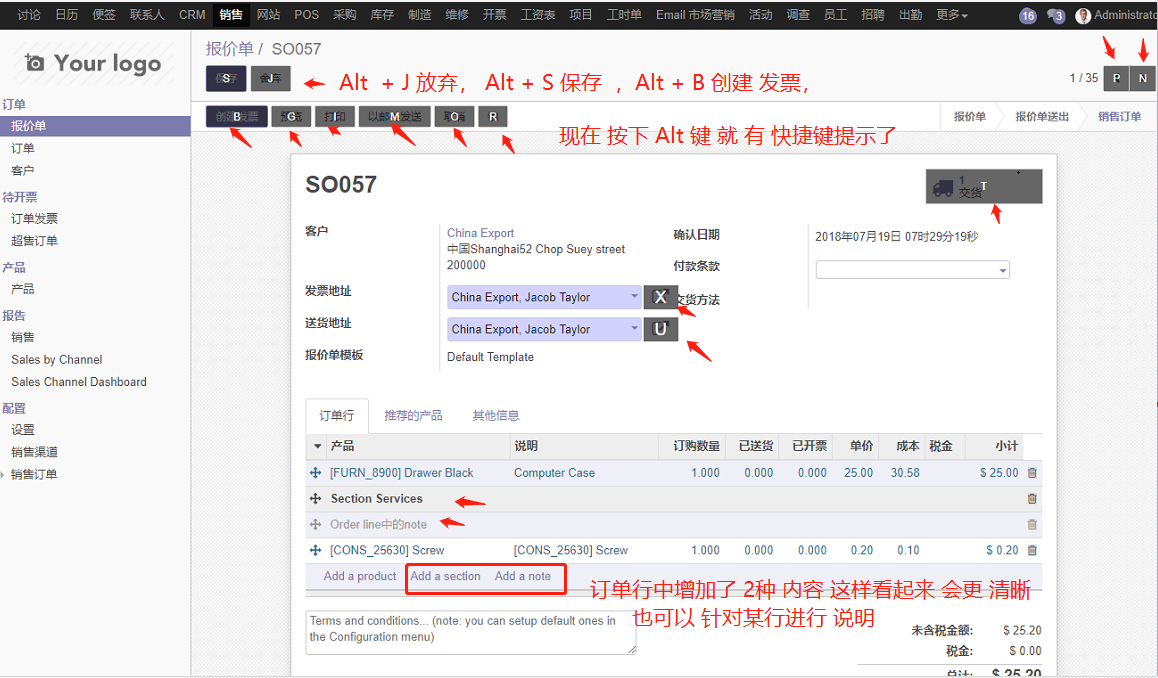Screen dimensions: 1158x678
Task: Go to the previous record with P button
Action: pos(1116,78)
